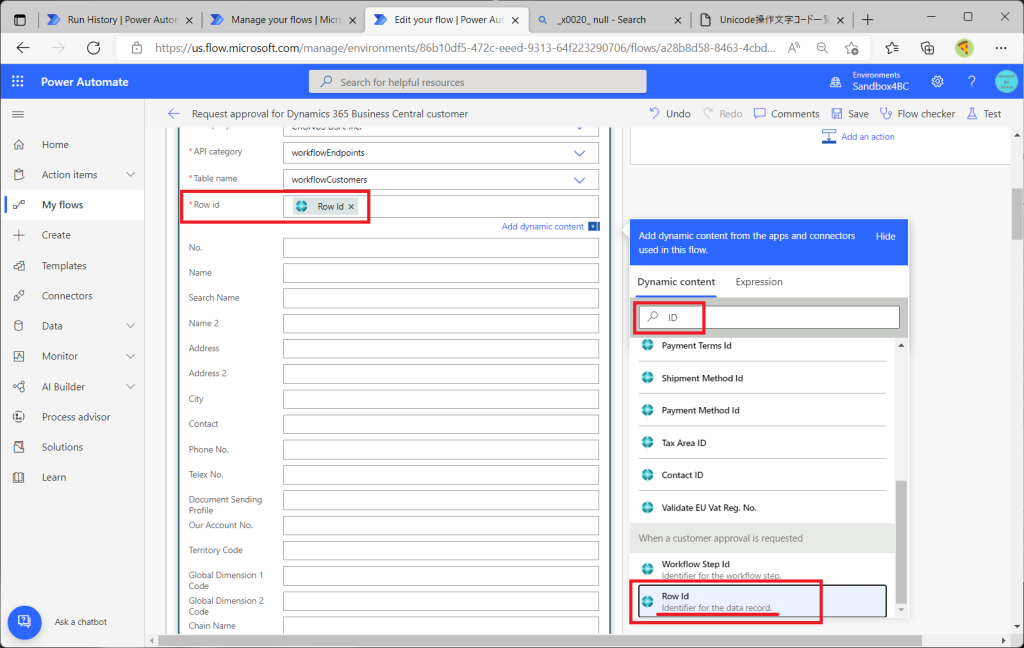1024x648 pixels.
Task: Select Payment Method Id dynamic content
Action: (762, 410)
